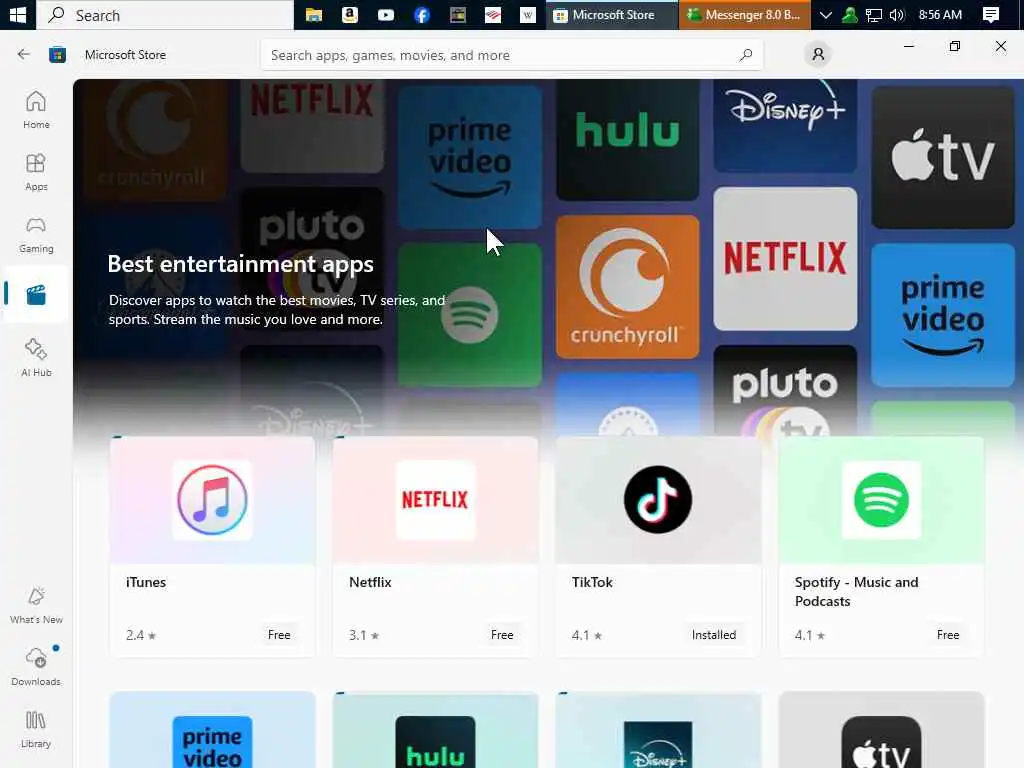Go to the Home section in sidebar
Screen dimensions: 1024x768
[36, 110]
